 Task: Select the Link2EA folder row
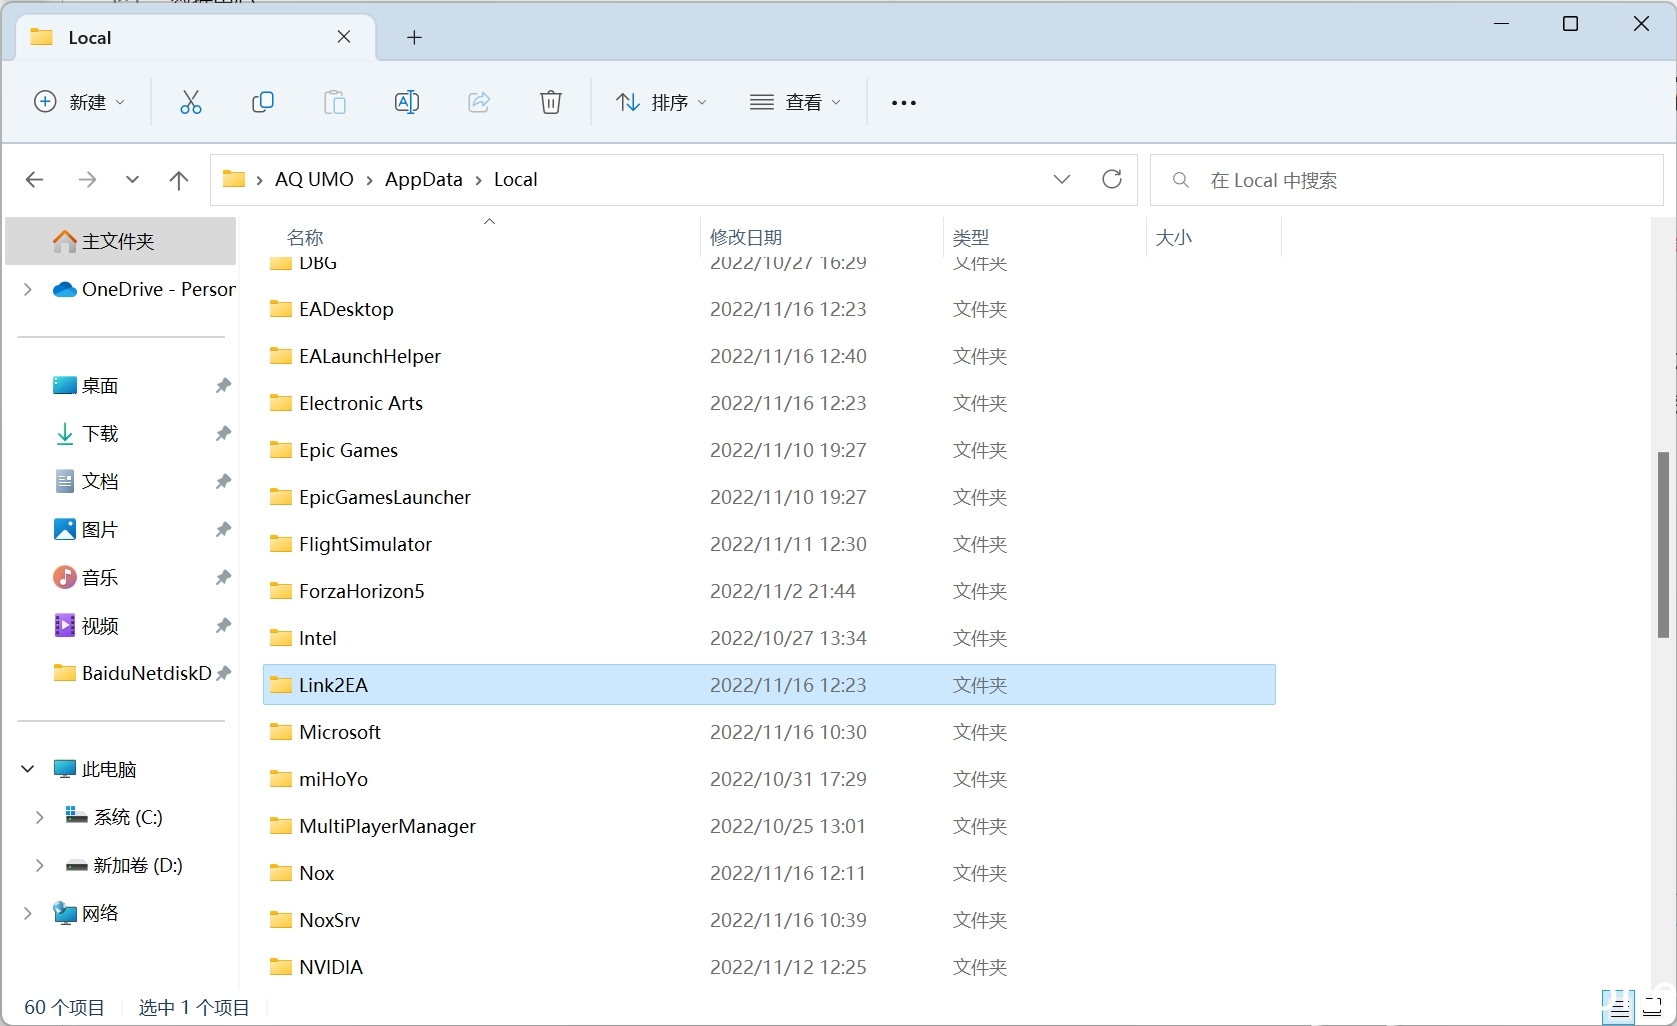tap(769, 685)
